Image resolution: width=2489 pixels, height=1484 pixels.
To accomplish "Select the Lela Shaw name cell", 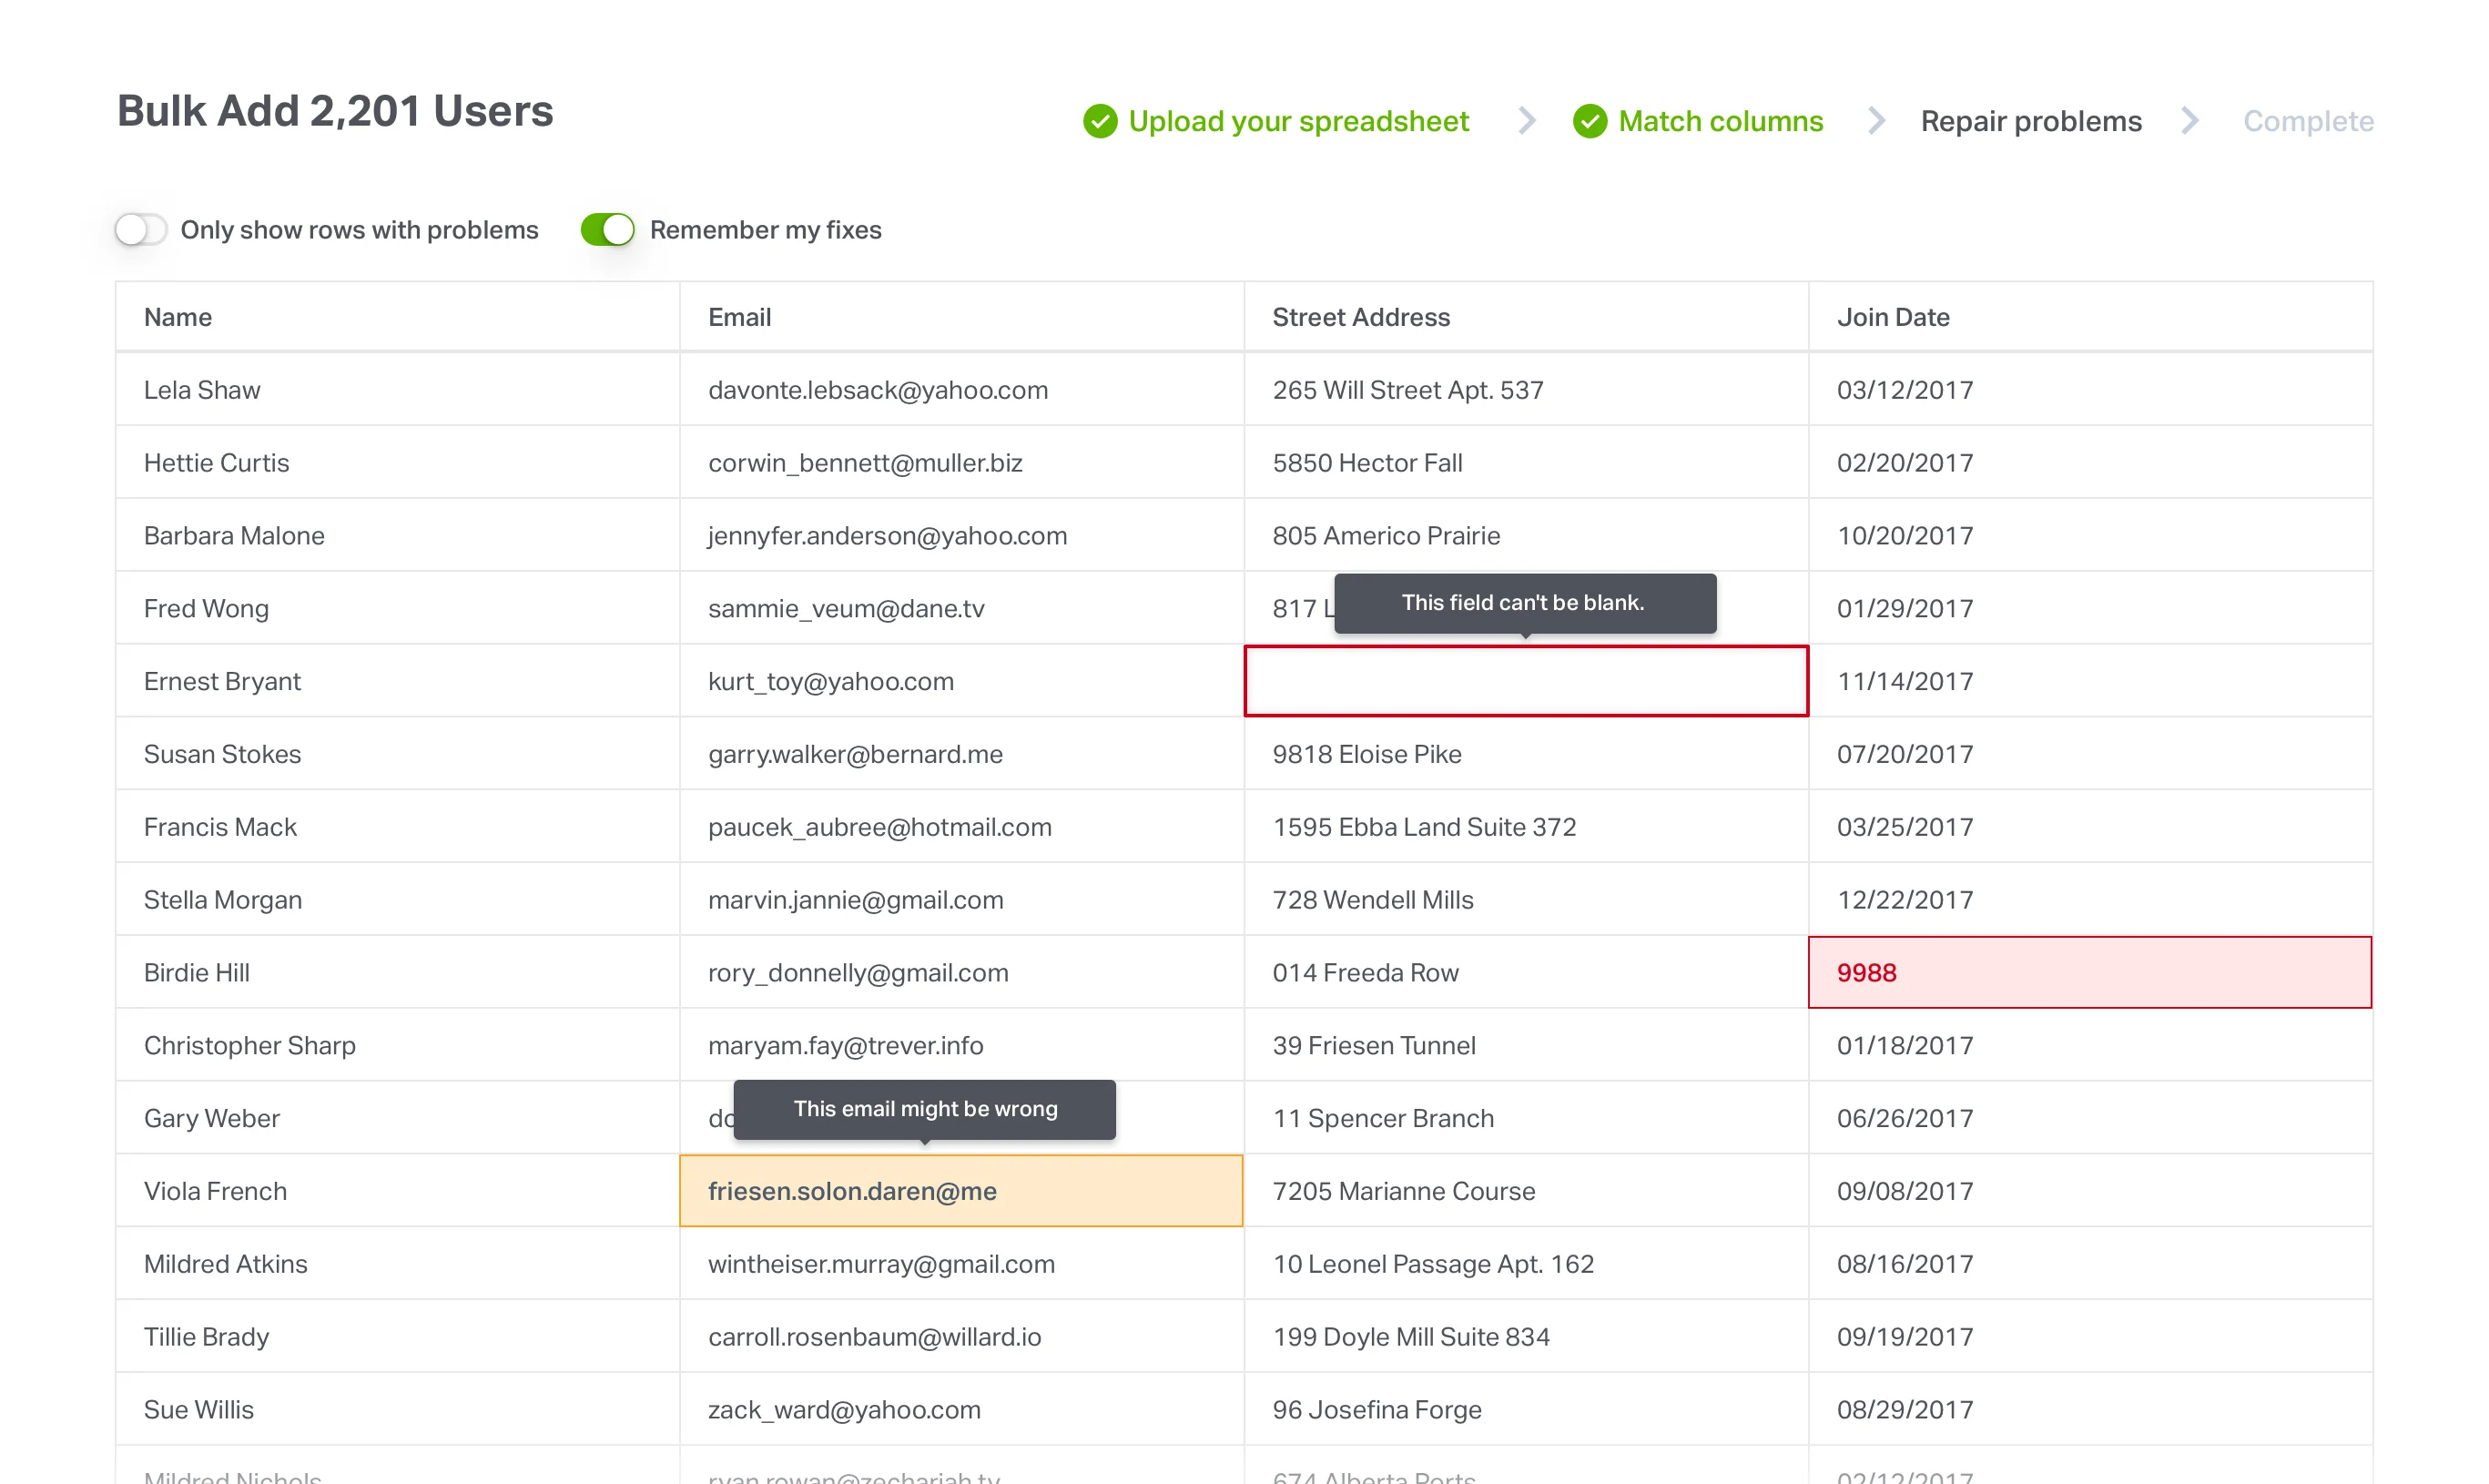I will [x=202, y=390].
